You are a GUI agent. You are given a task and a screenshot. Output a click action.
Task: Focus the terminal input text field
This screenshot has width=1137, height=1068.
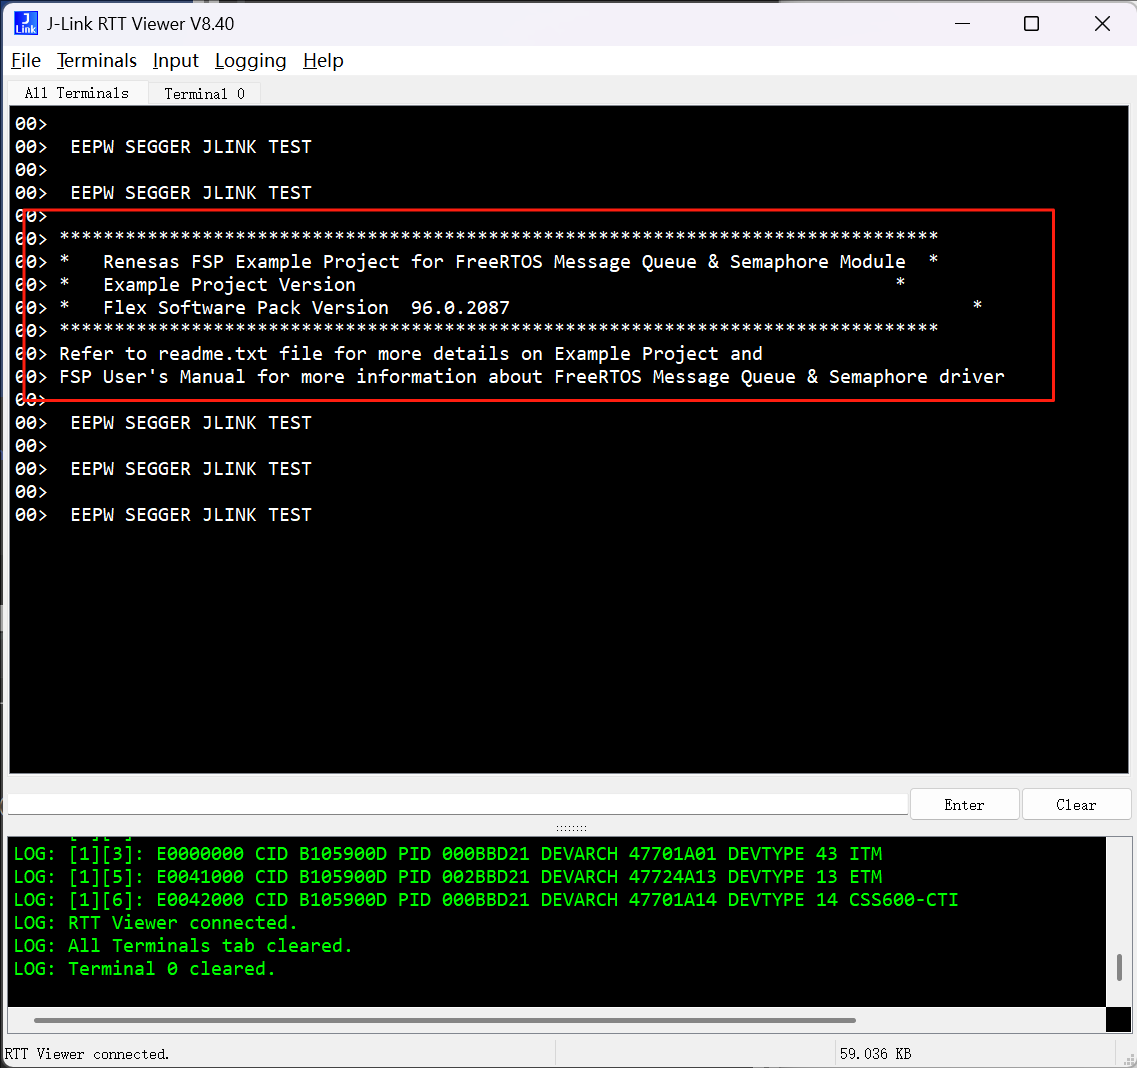458,805
